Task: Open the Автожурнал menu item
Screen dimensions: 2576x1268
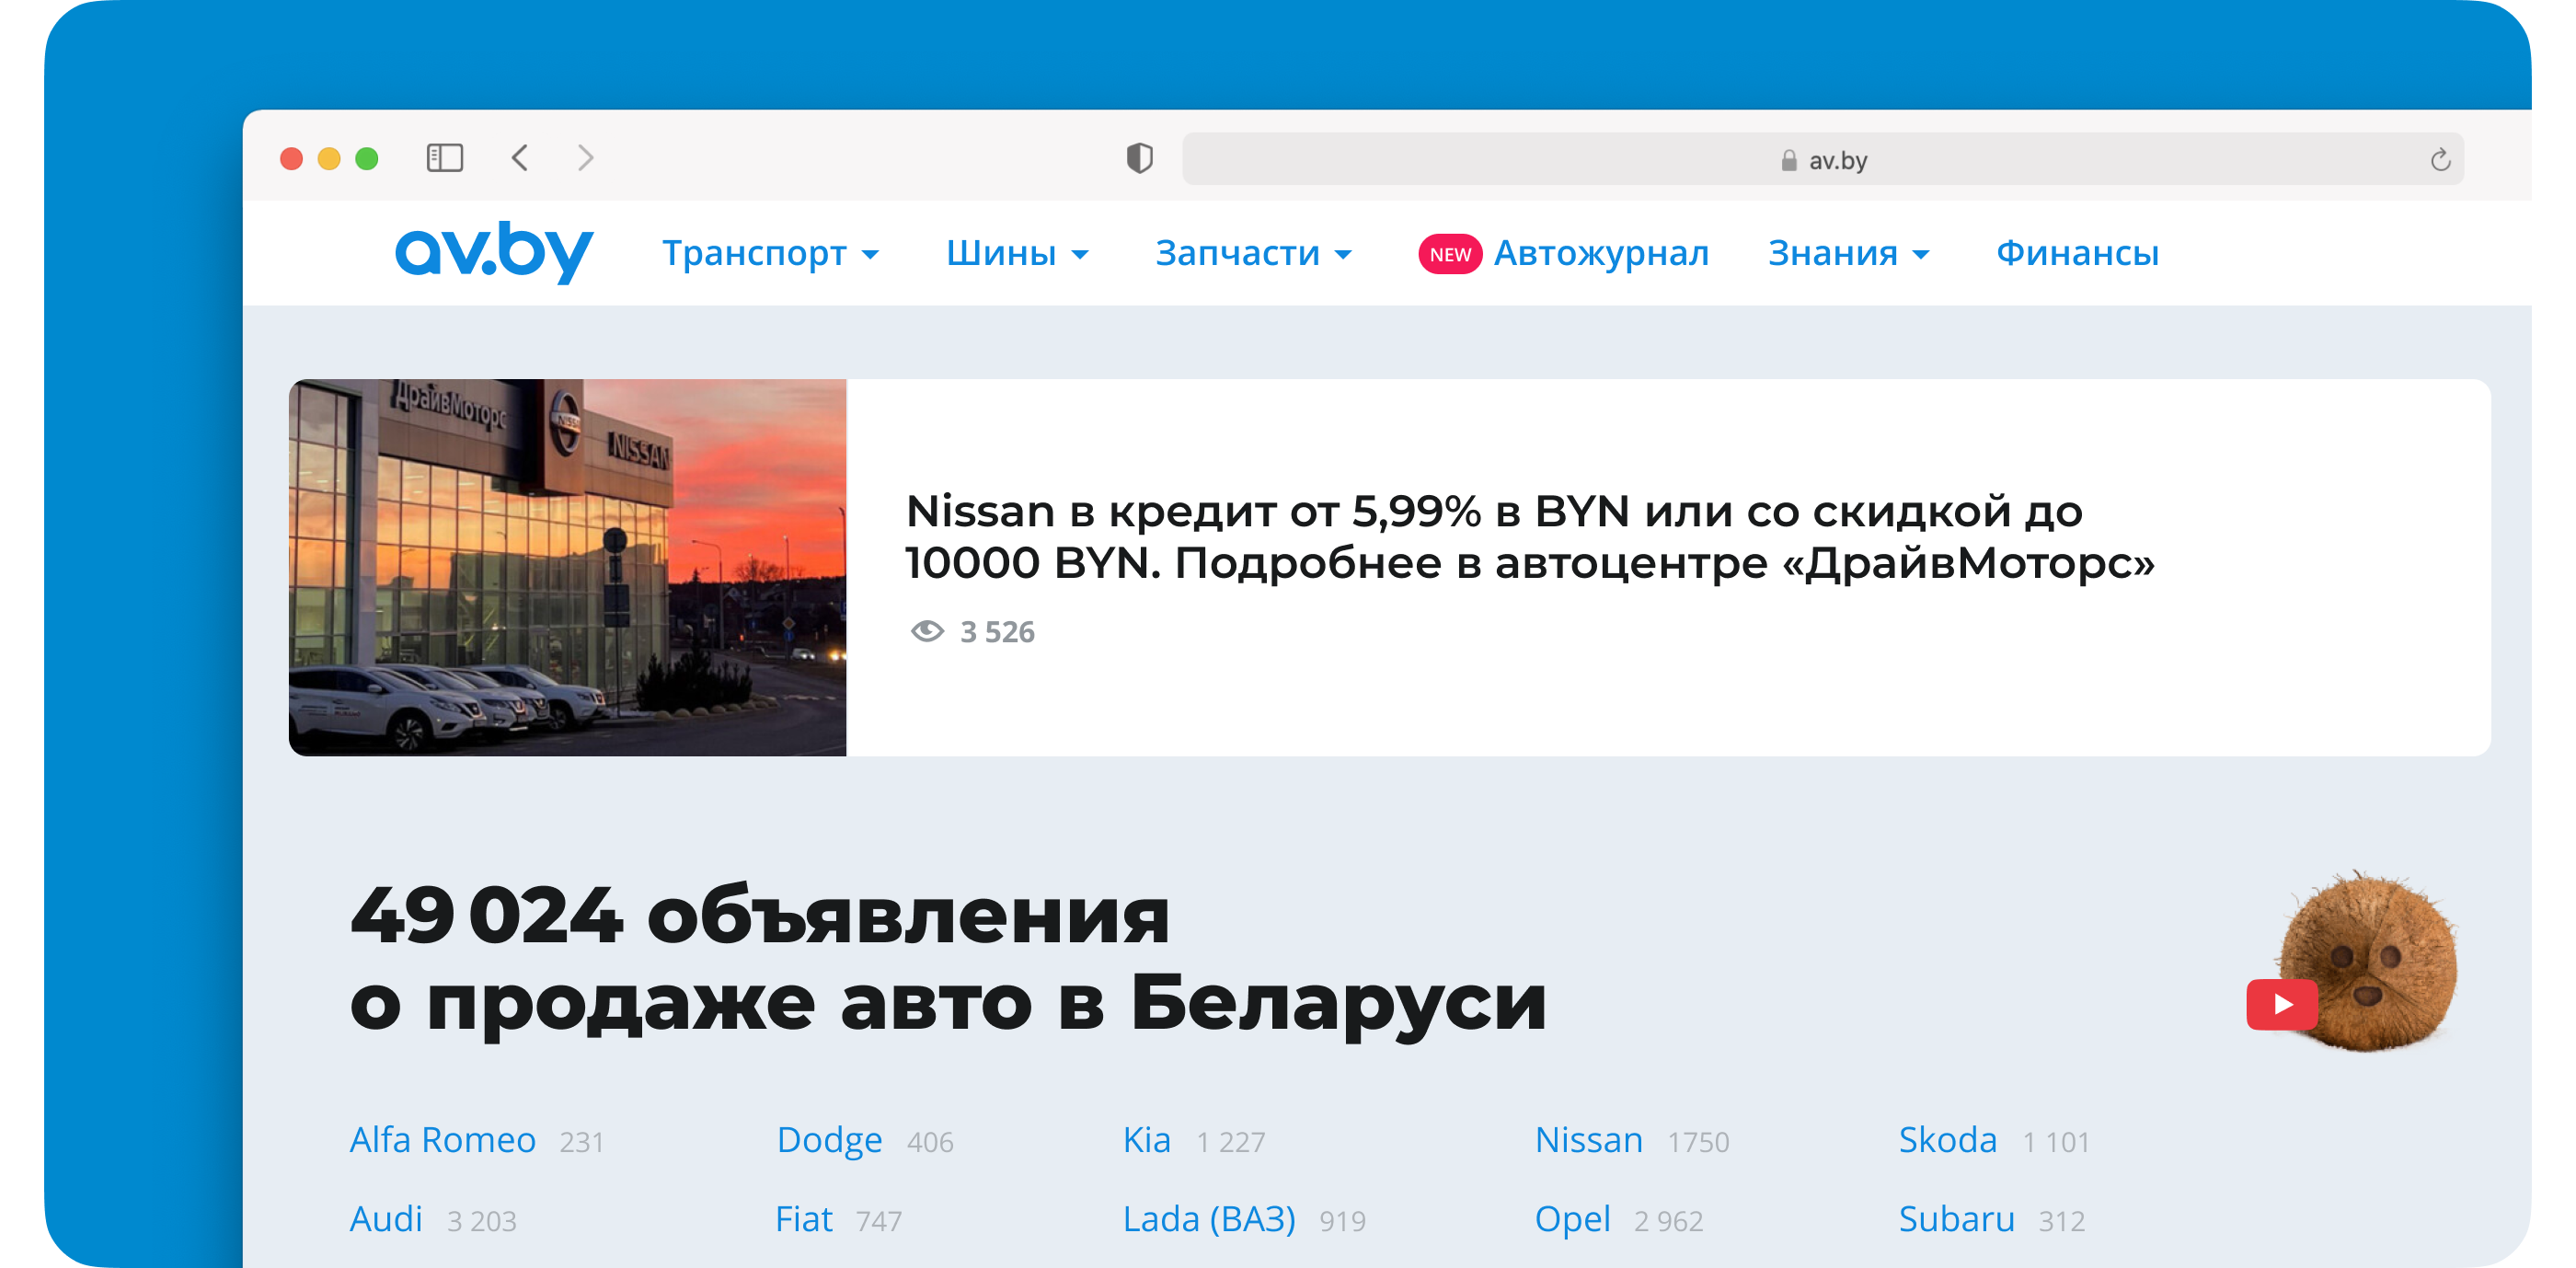Action: [x=1601, y=253]
